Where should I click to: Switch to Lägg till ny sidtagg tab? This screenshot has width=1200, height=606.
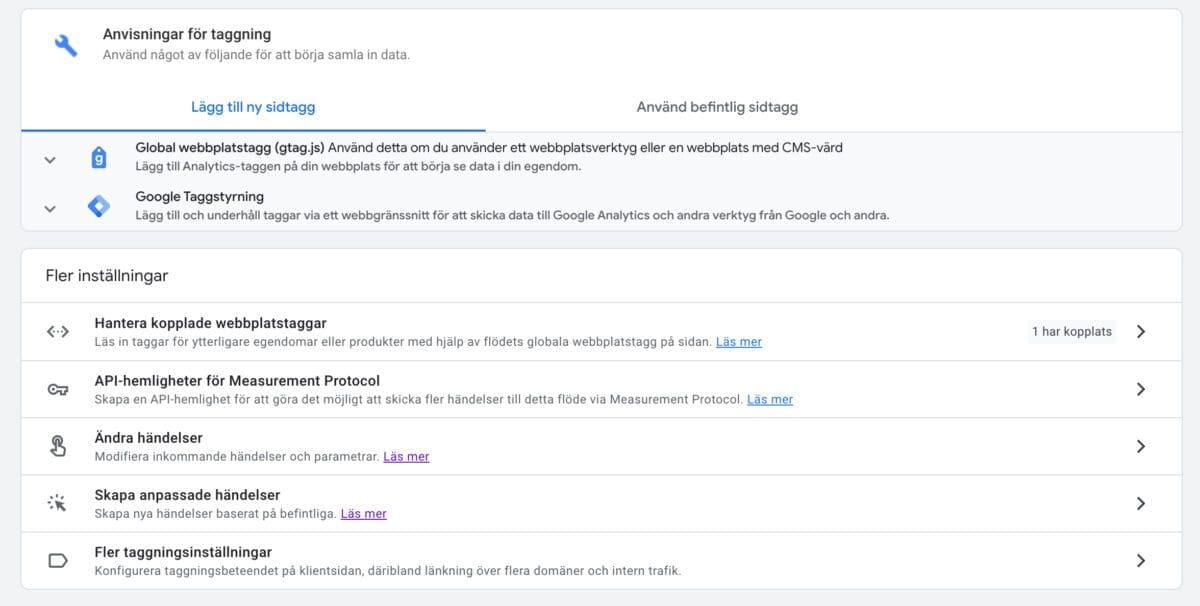(x=253, y=107)
